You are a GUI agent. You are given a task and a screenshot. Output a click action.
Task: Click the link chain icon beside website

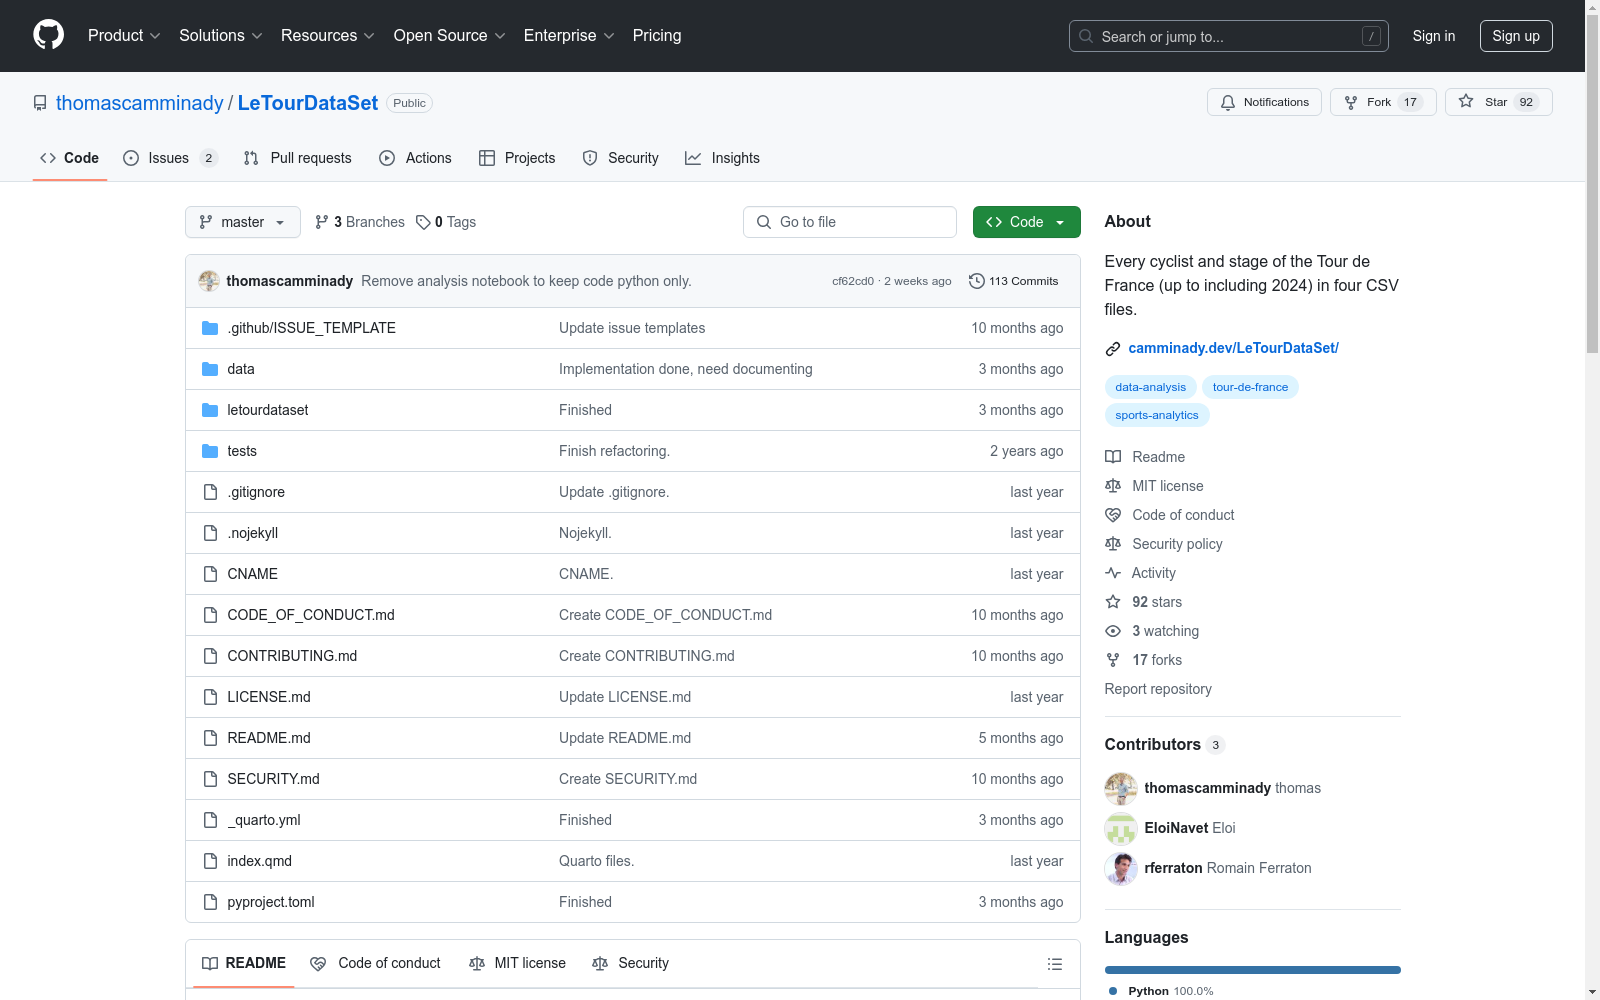click(x=1113, y=348)
